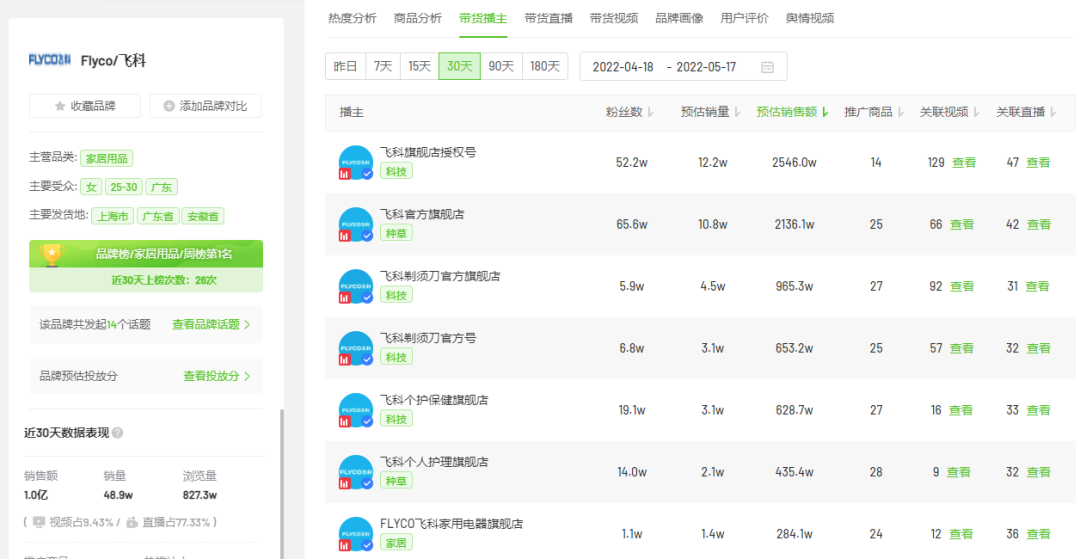Click the star icon in 收藏品牌

point(60,106)
